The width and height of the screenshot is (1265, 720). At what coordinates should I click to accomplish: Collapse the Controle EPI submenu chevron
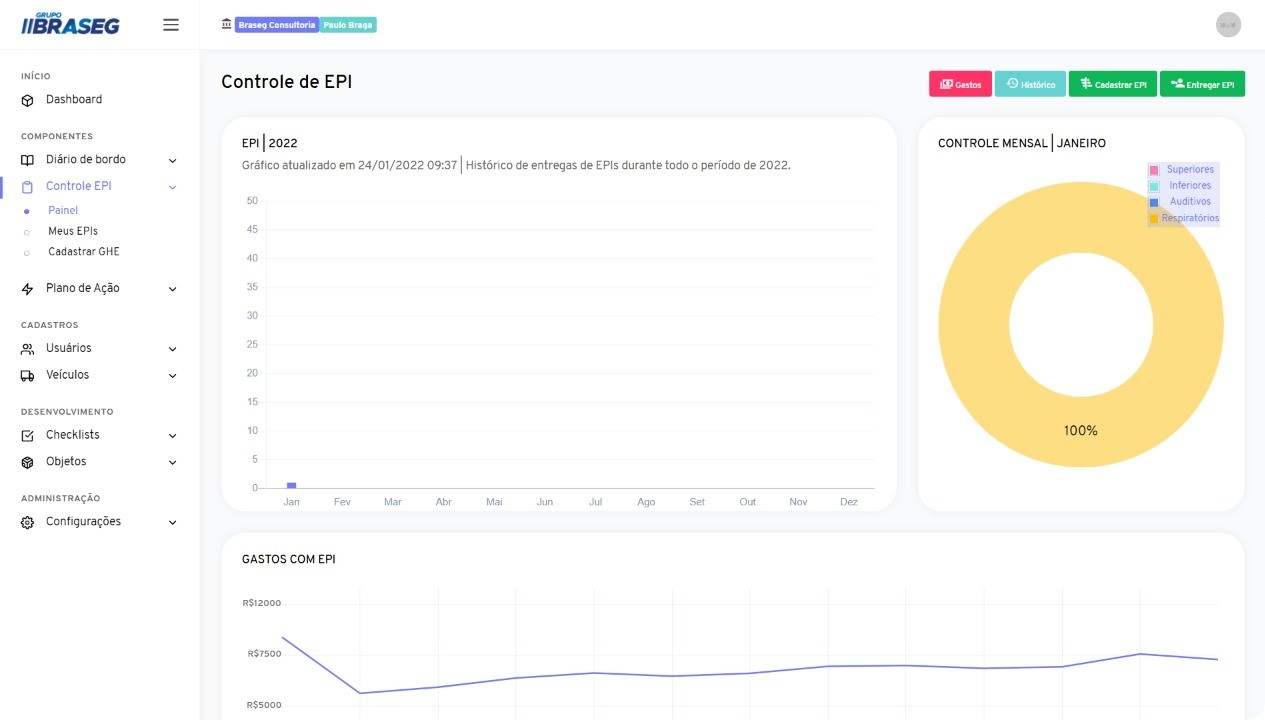coord(172,187)
